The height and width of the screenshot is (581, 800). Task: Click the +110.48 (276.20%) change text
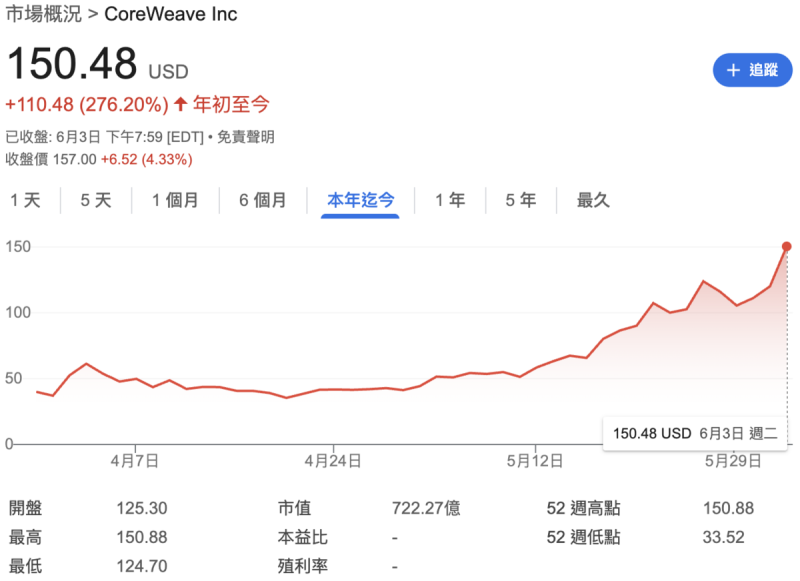pyautogui.click(x=87, y=105)
